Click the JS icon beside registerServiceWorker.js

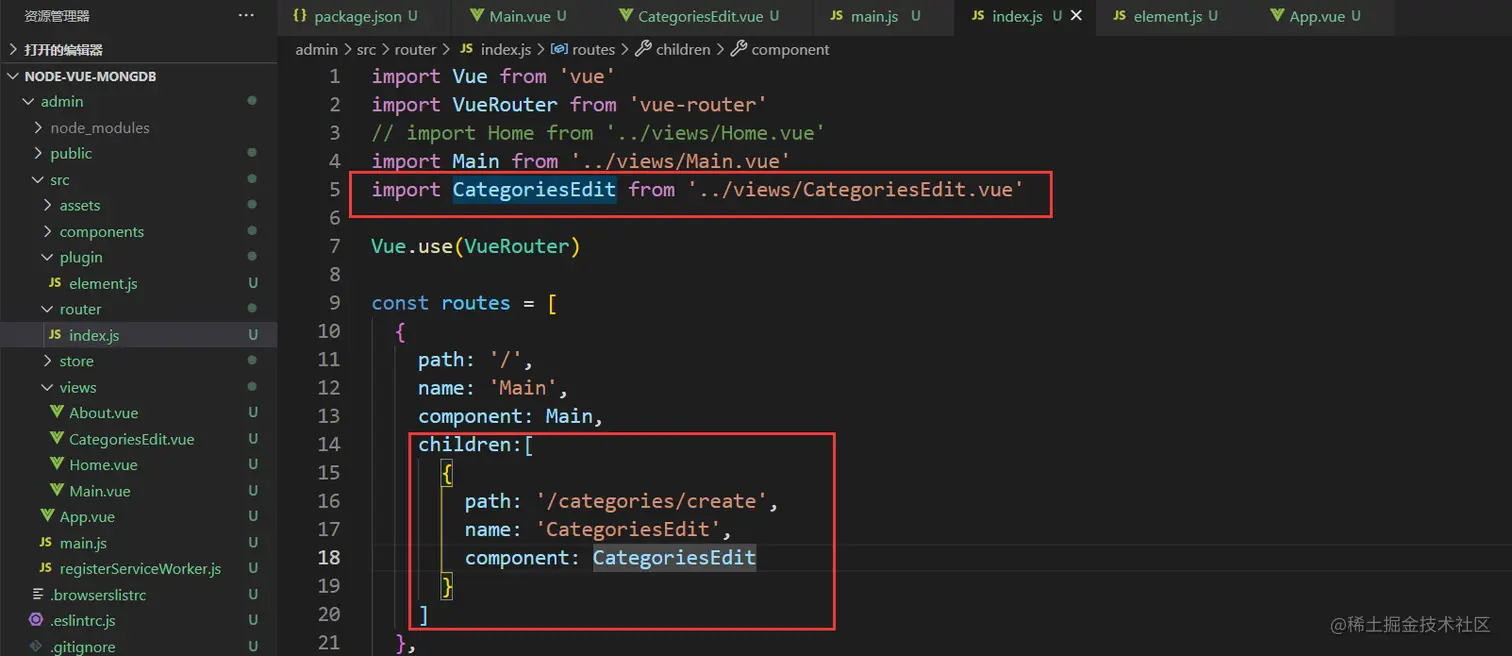pos(46,569)
